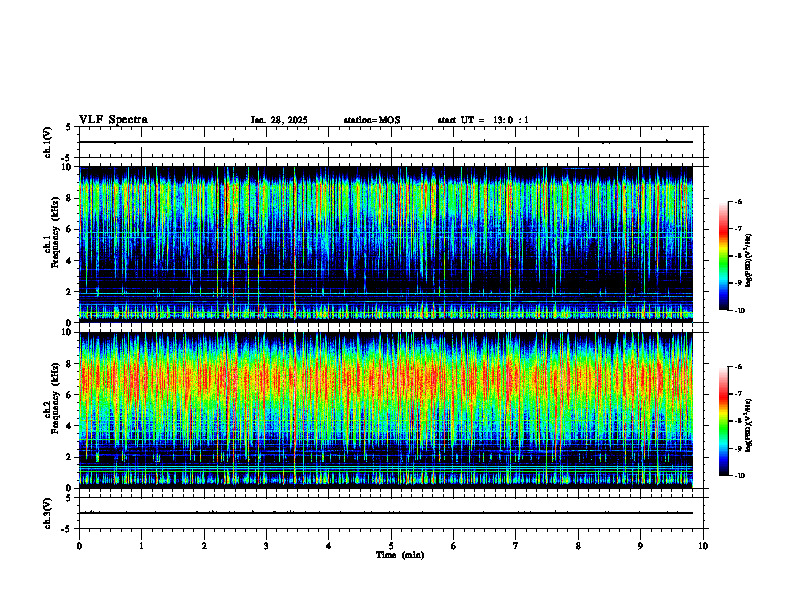The height and width of the screenshot is (612, 792).
Task: Click the time axis tick label "0"
Action: 79,546
